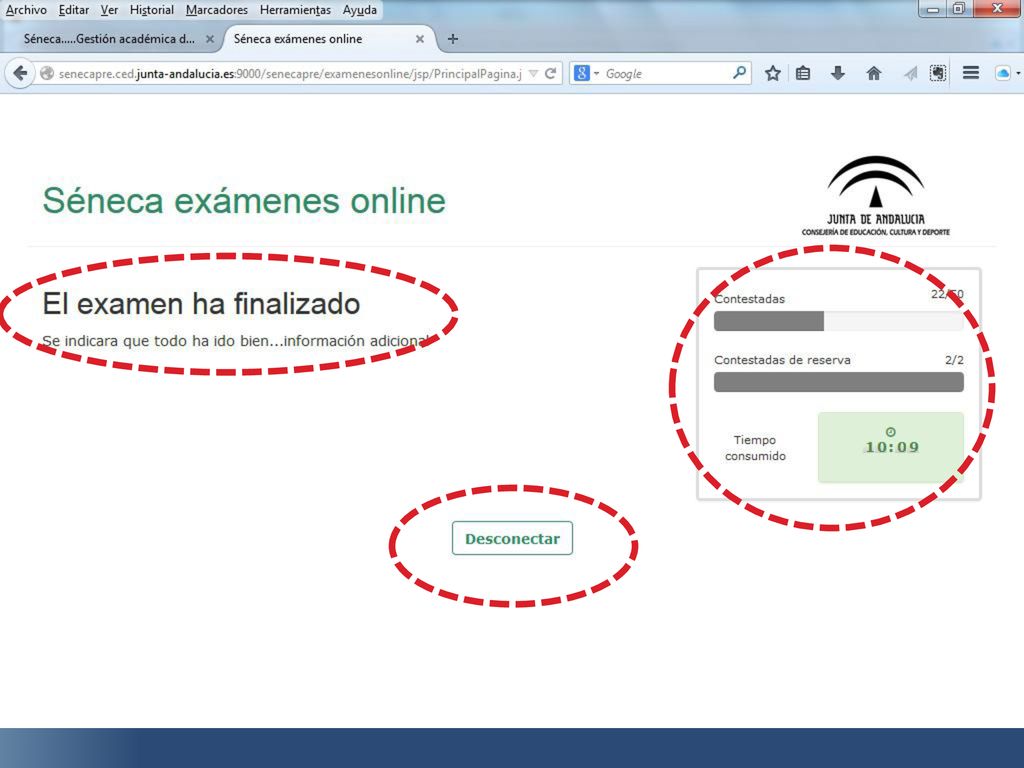Image resolution: width=1024 pixels, height=768 pixels.
Task: Open the Archivo menu
Action: (26, 10)
